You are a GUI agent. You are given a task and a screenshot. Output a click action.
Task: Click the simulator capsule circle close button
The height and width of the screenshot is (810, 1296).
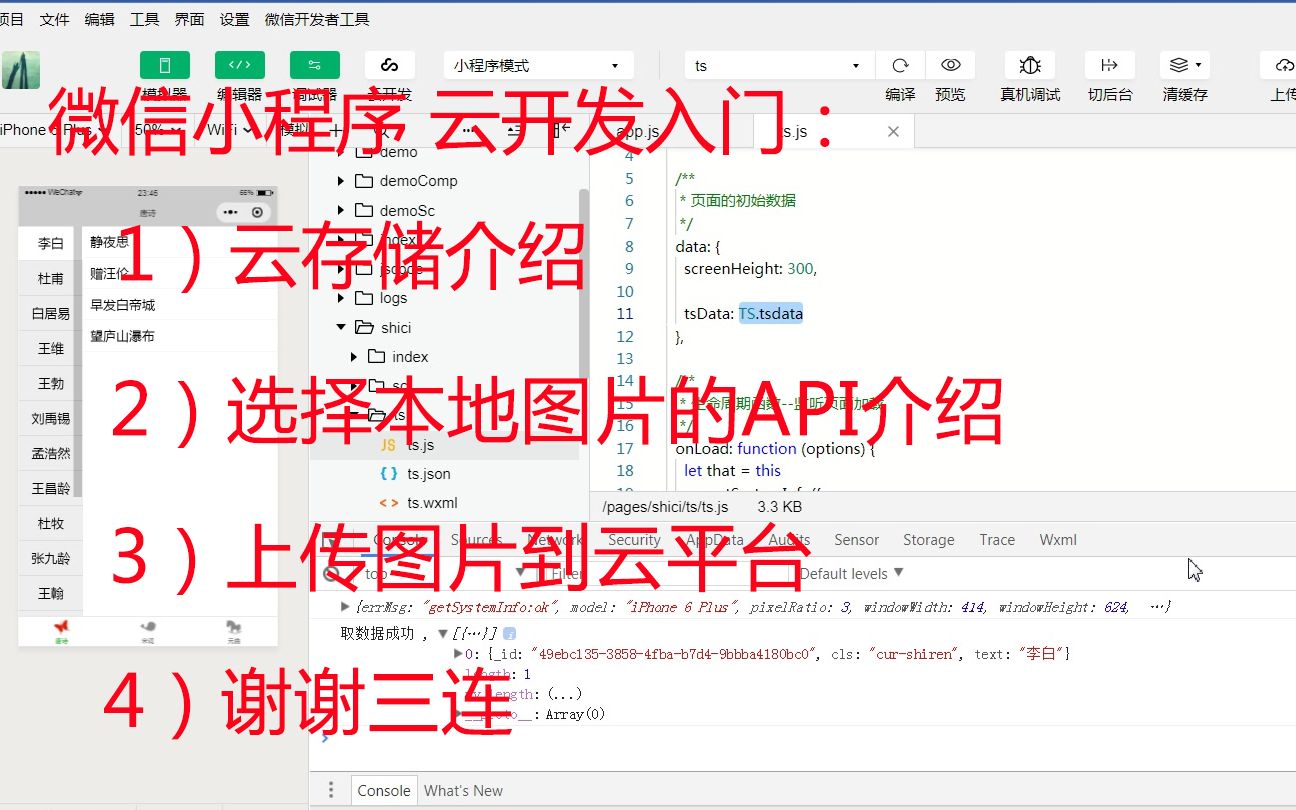258,212
